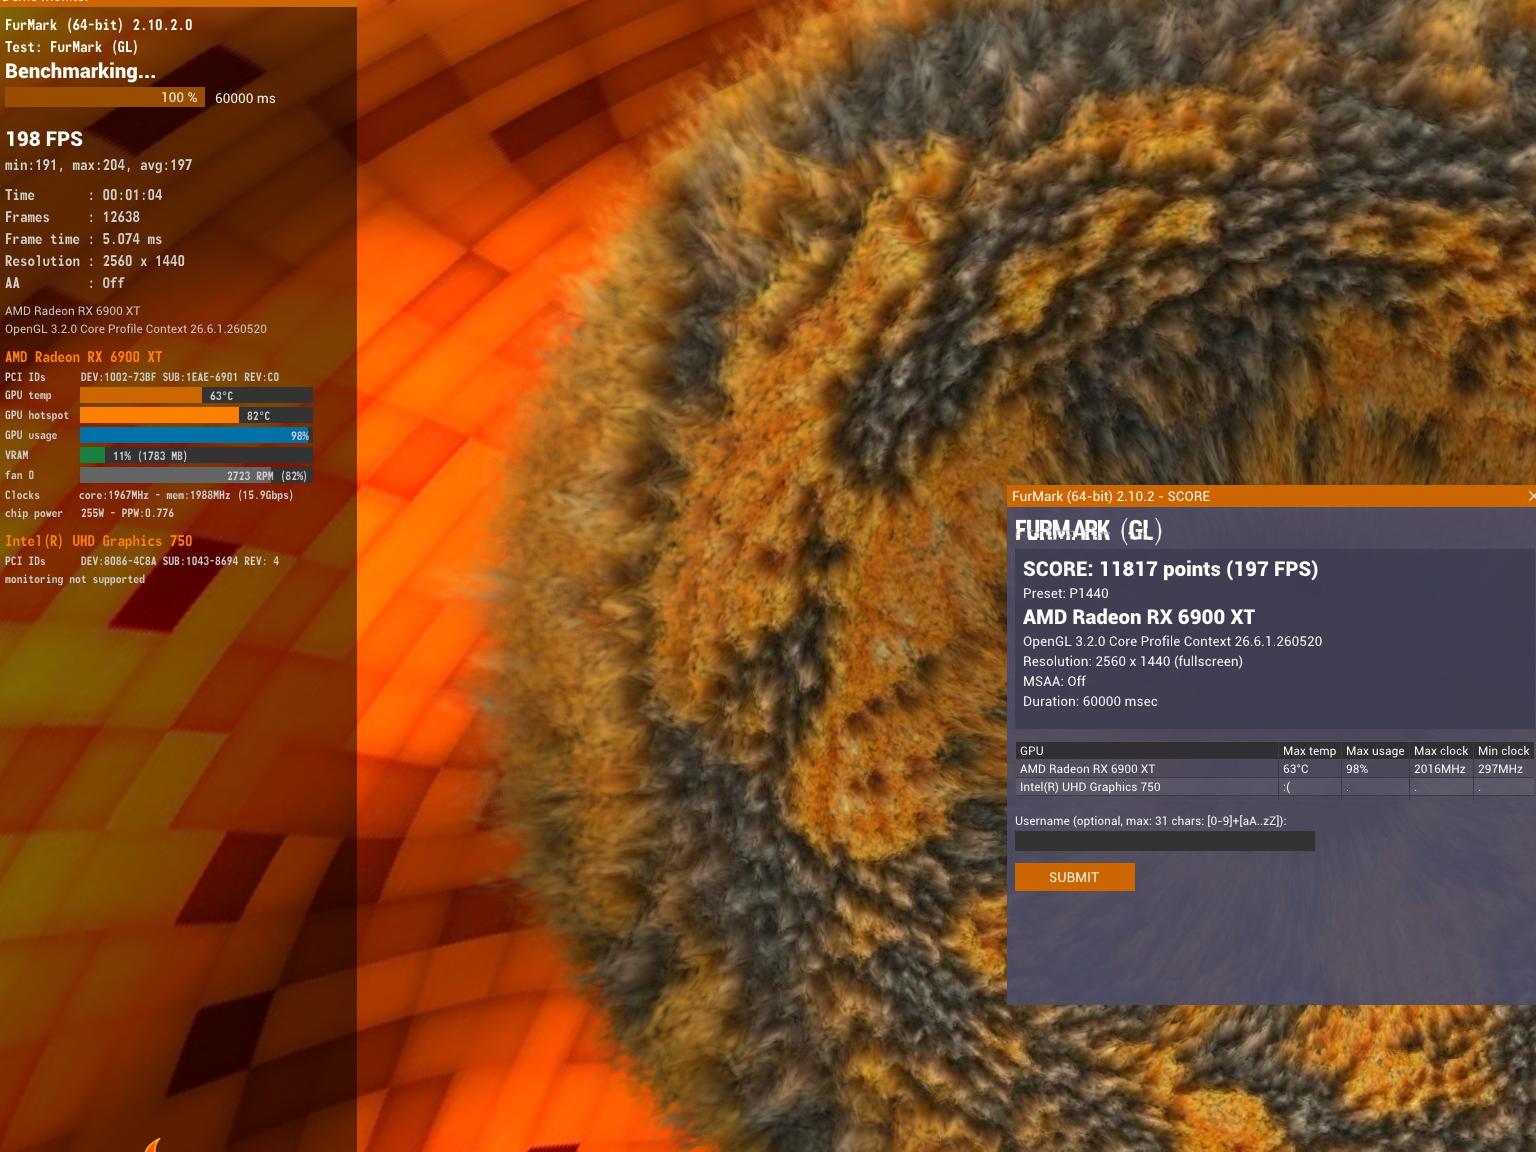
Task: Click the overlay Resolution value '2560 x 1440'
Action: 143,261
